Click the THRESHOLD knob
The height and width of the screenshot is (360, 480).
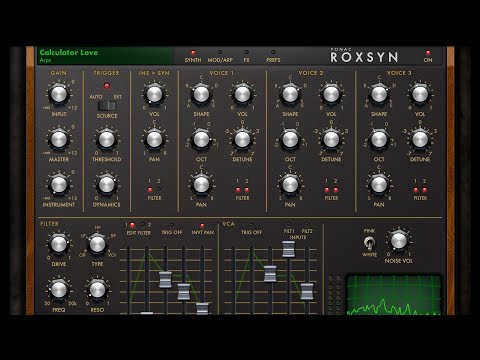point(107,140)
